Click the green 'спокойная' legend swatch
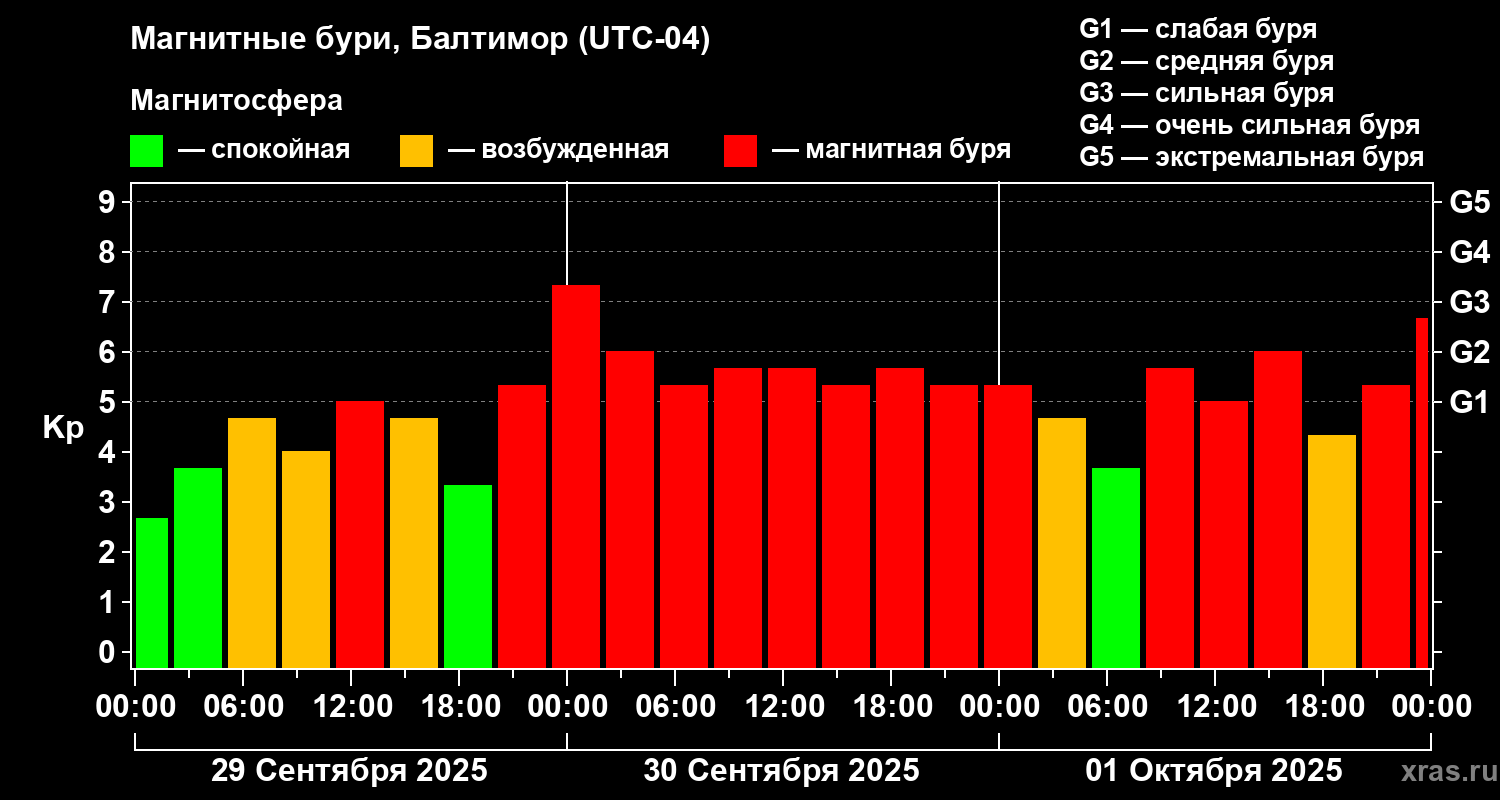The width and height of the screenshot is (1500, 800). (146, 151)
